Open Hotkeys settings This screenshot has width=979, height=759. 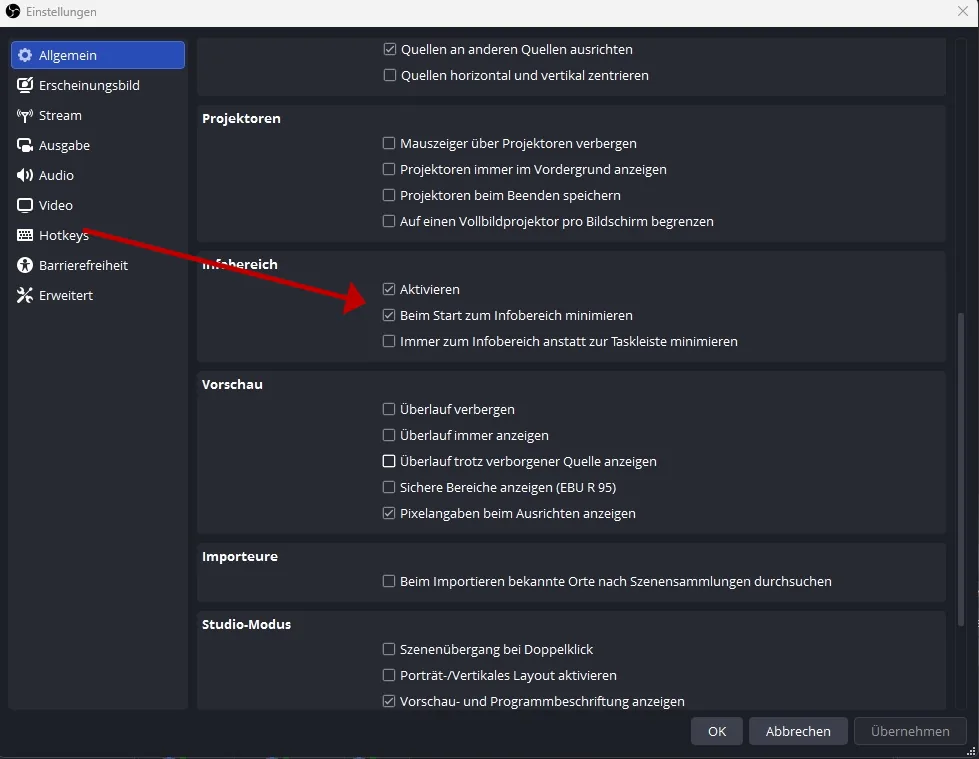point(98,235)
